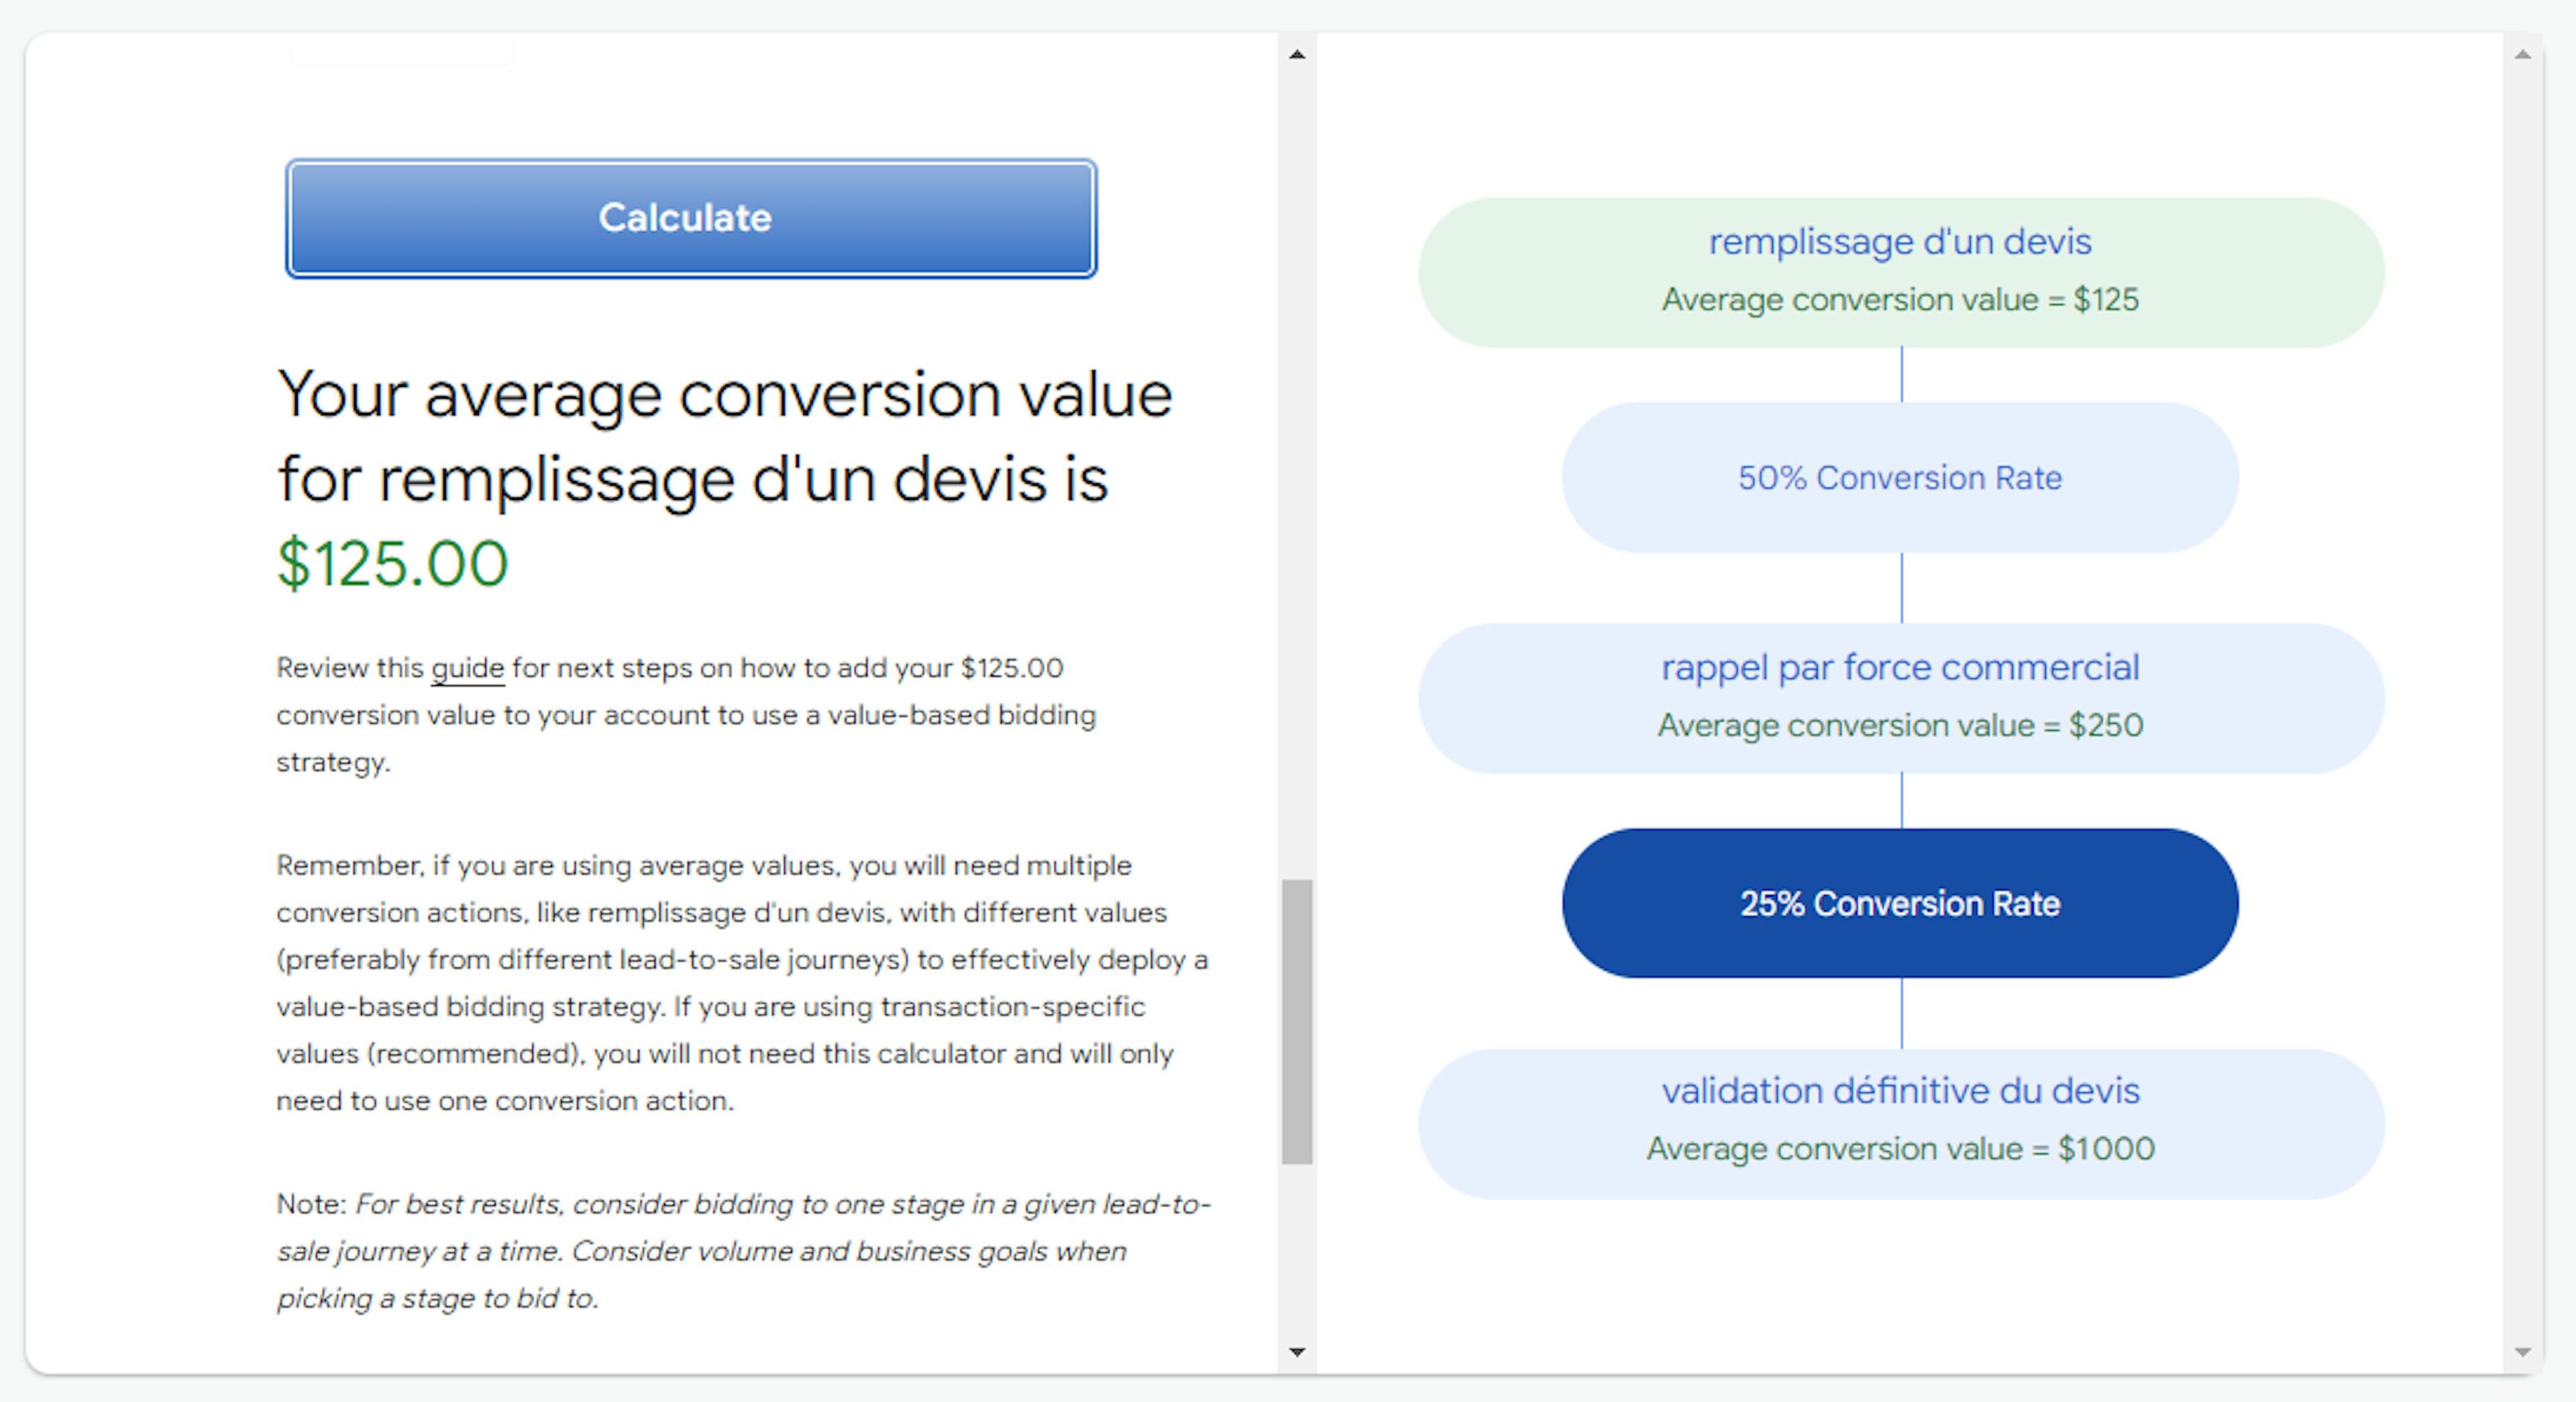Click the green $125.00 result value

pos(392,563)
